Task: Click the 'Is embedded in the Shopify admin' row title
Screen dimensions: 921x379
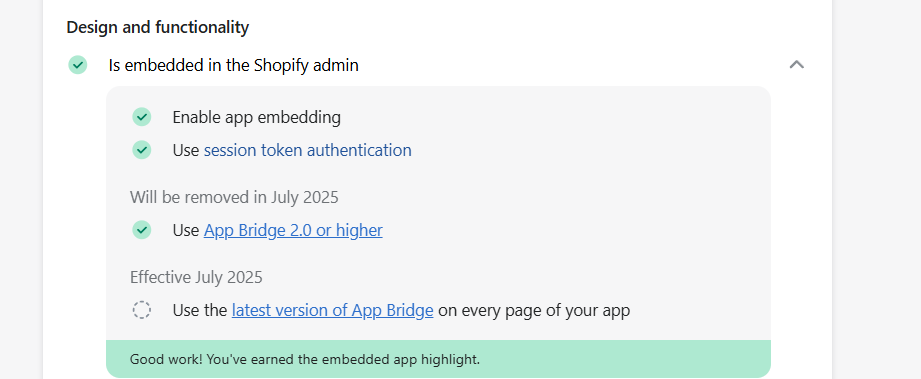Action: [x=233, y=65]
